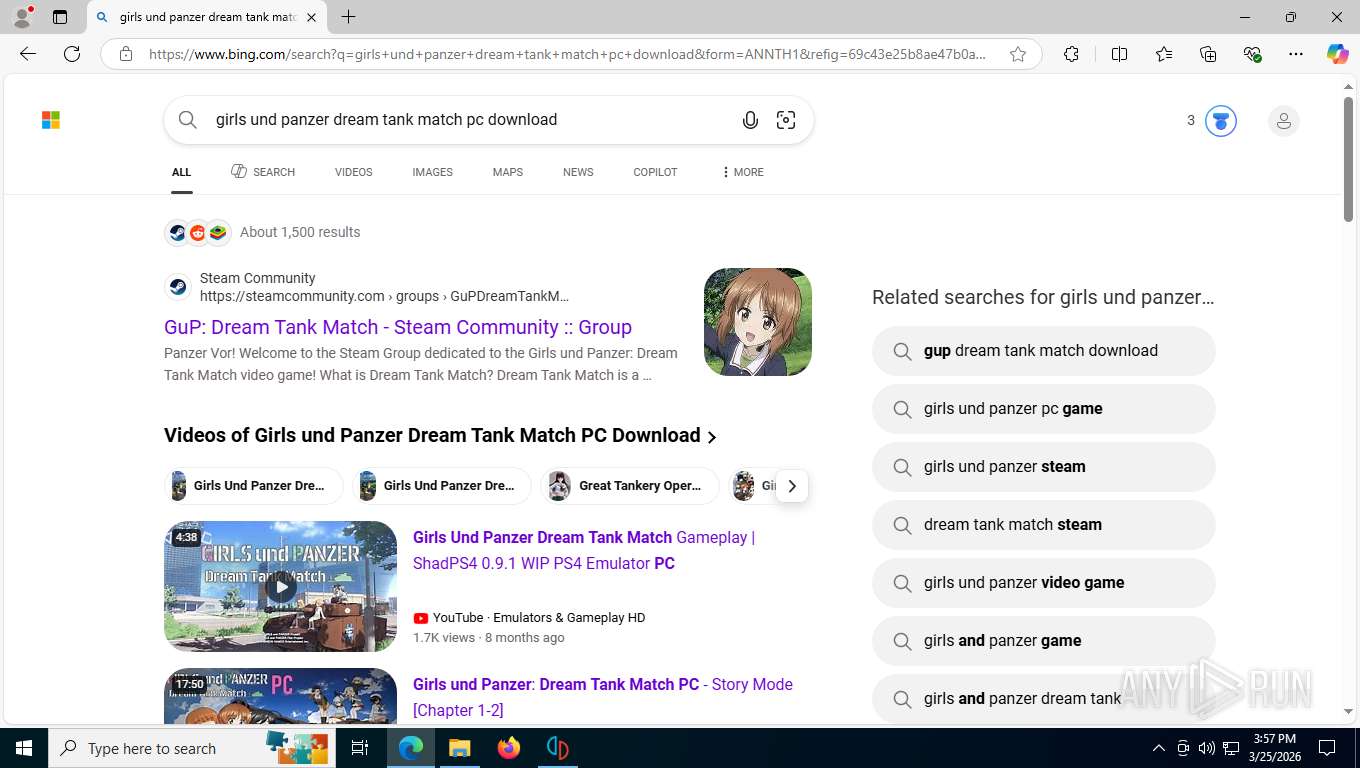Click the Windows taskbar search box

point(190,748)
